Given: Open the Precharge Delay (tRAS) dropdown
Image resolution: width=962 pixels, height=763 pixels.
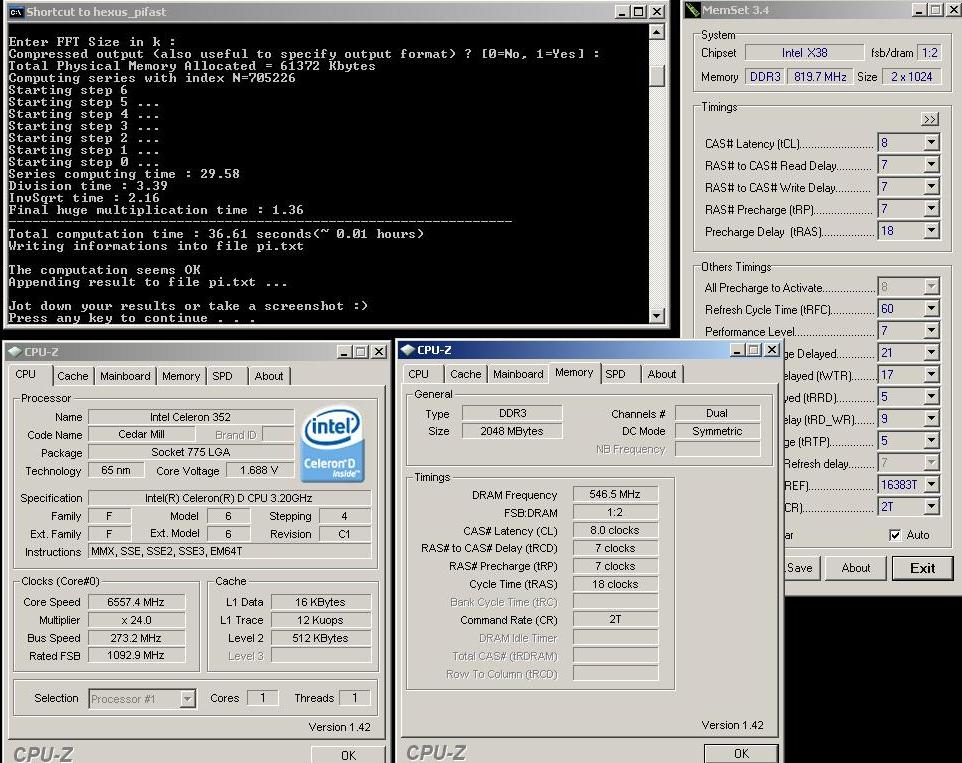Looking at the screenshot, I should (931, 231).
